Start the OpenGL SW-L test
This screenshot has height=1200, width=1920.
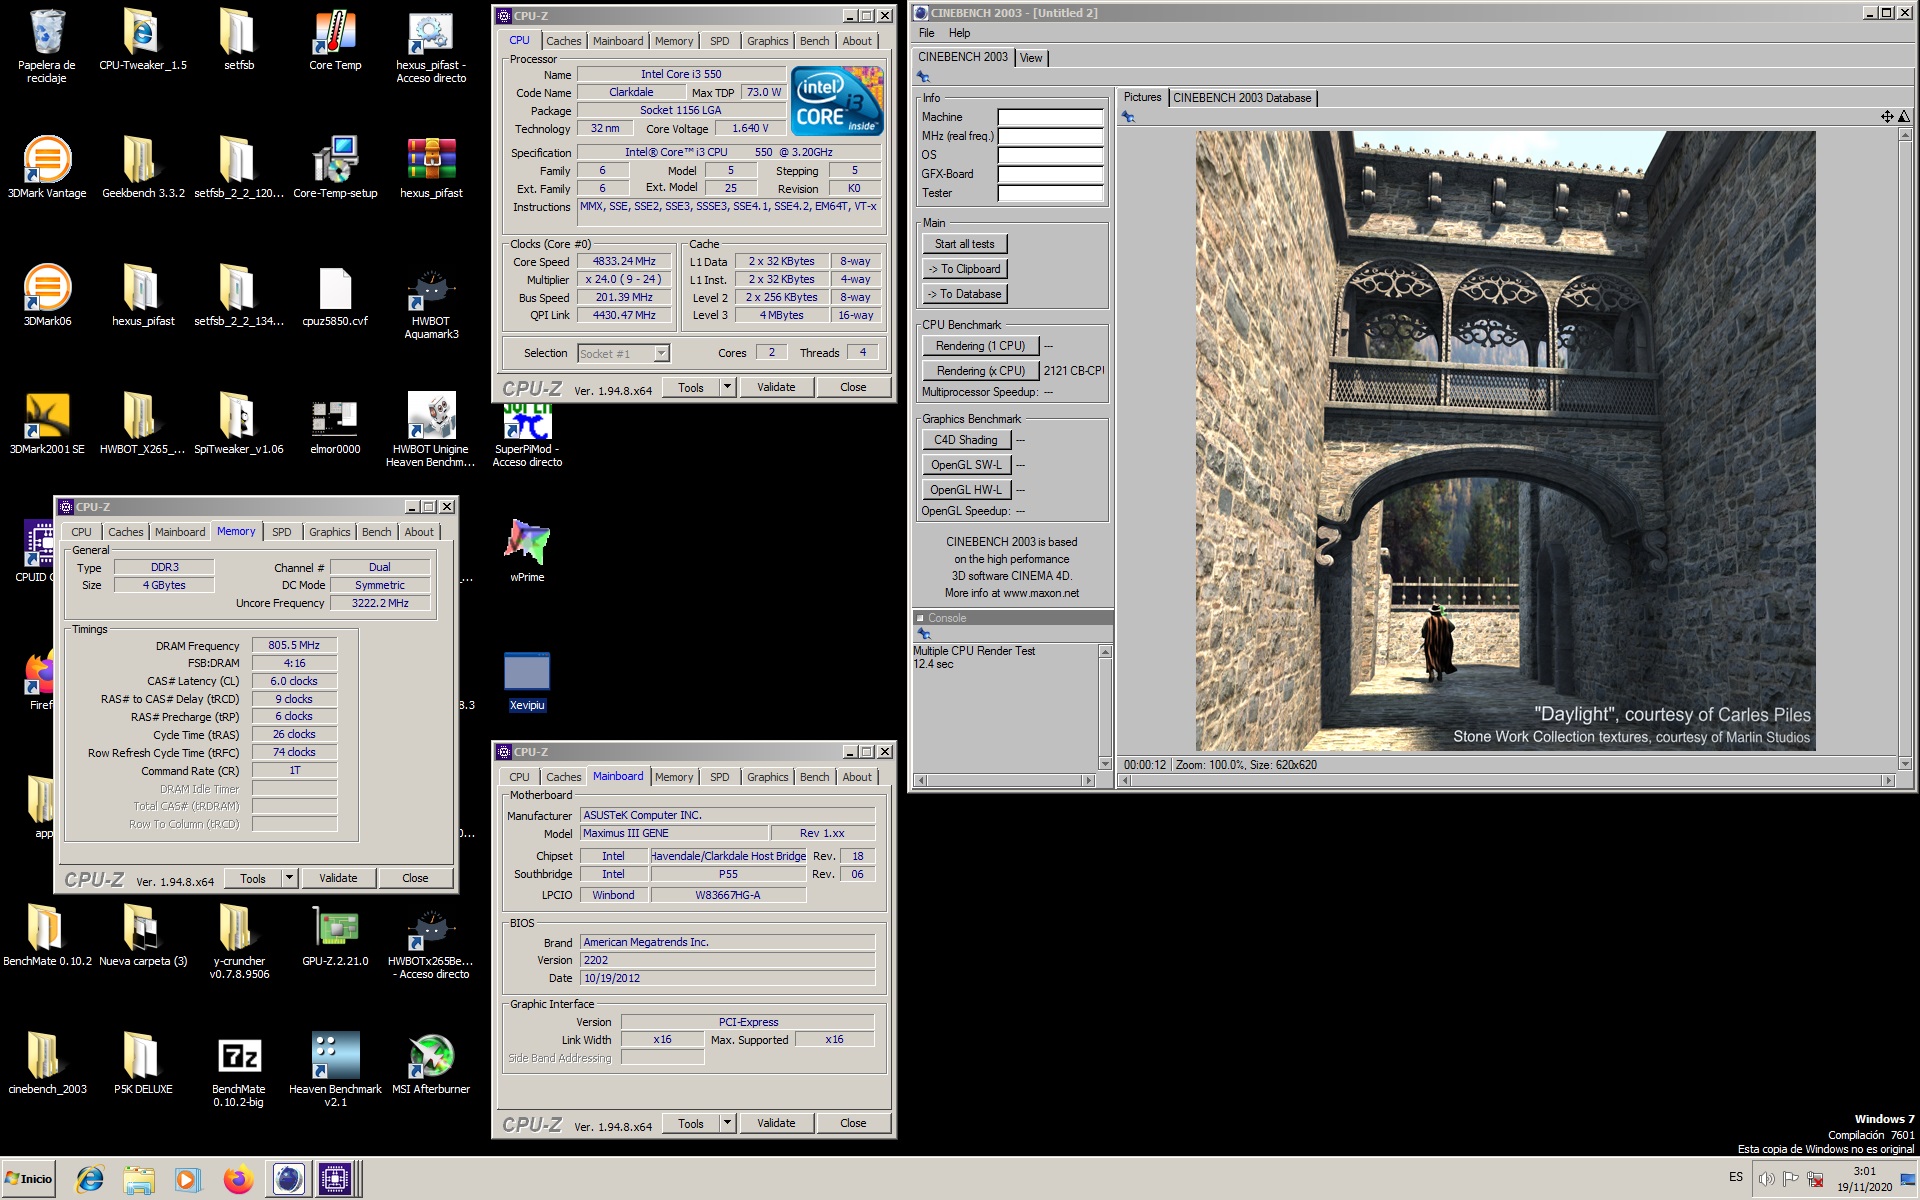tap(966, 465)
